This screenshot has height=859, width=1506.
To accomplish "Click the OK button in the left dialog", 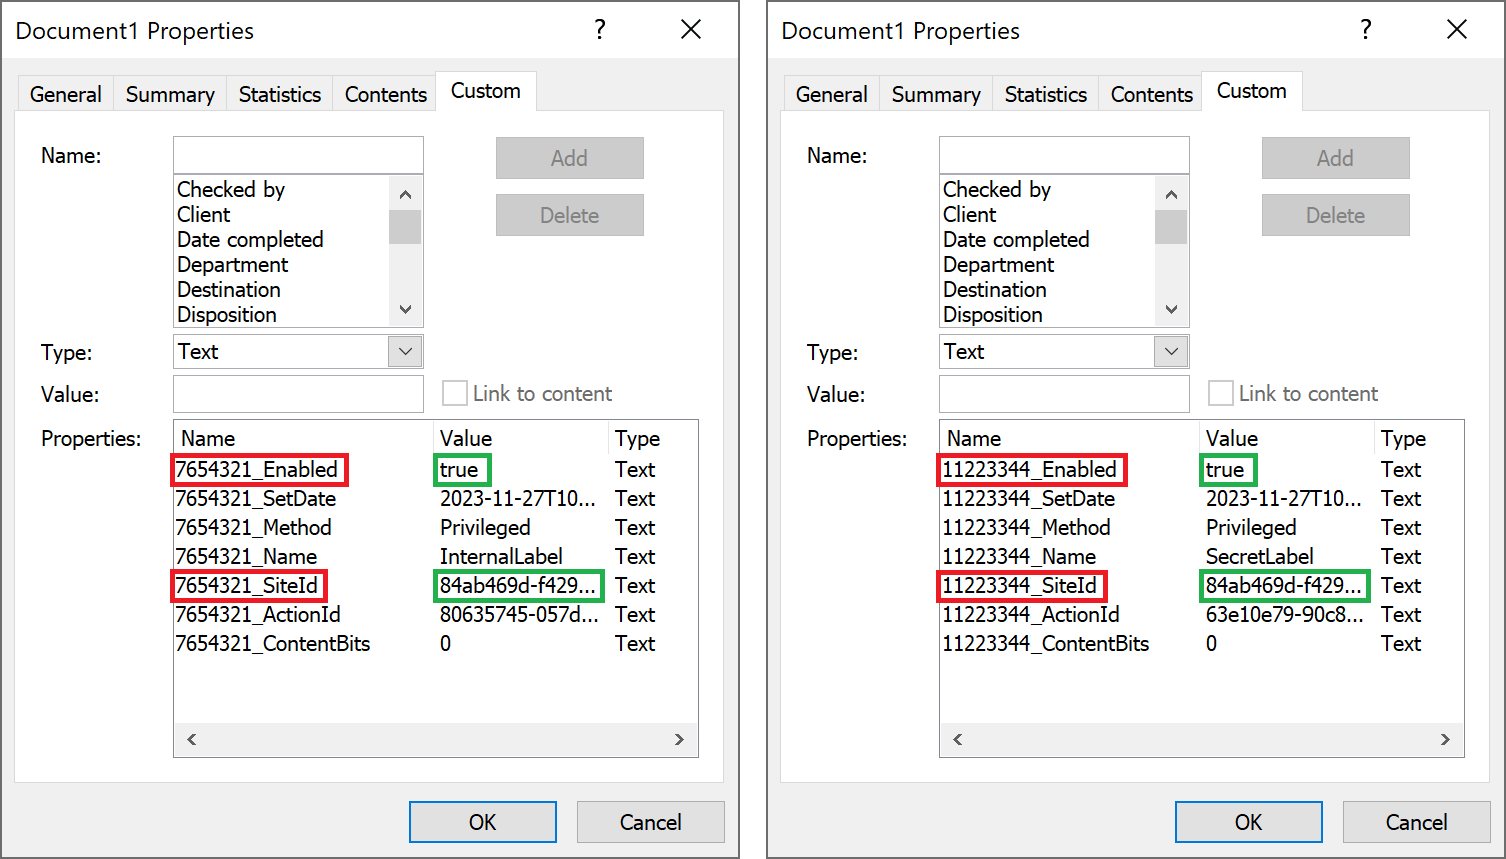I will click(482, 821).
